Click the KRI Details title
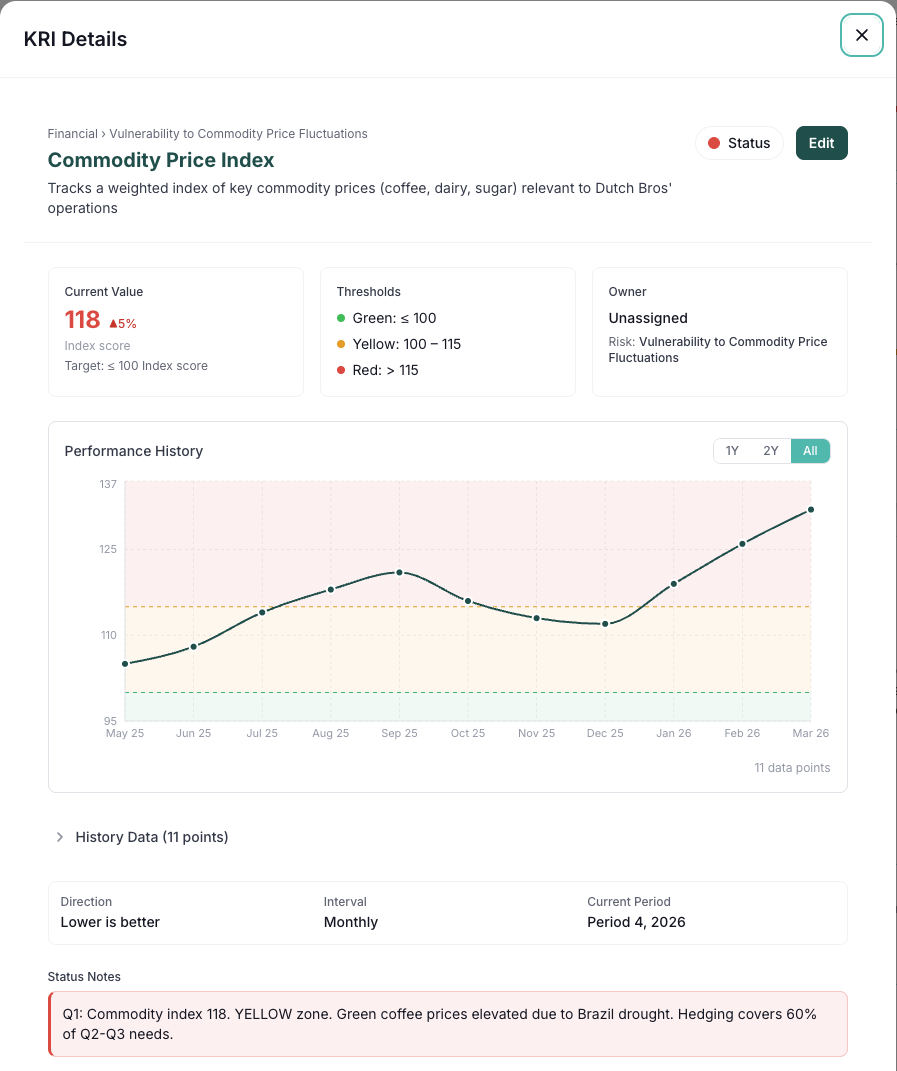 75,39
